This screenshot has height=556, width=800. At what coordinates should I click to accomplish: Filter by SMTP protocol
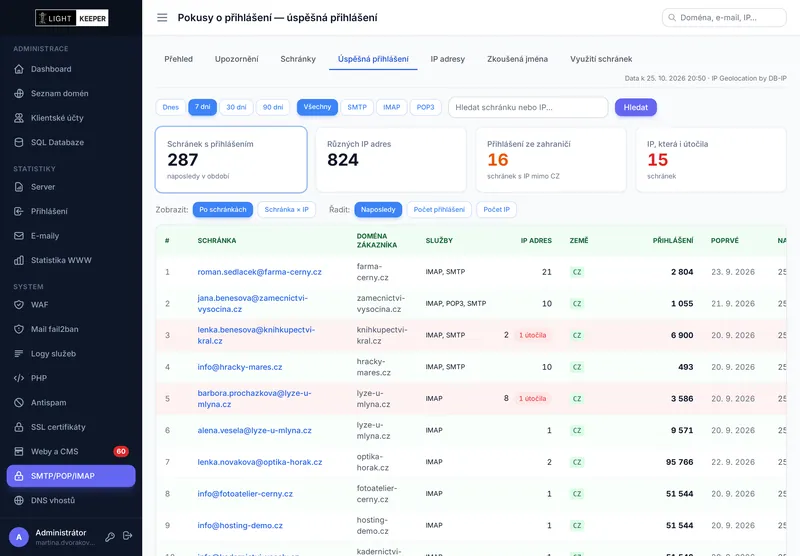click(357, 107)
